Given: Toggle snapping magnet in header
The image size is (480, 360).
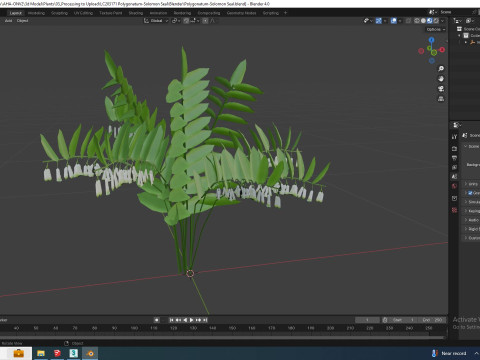Looking at the screenshot, I should [186, 21].
